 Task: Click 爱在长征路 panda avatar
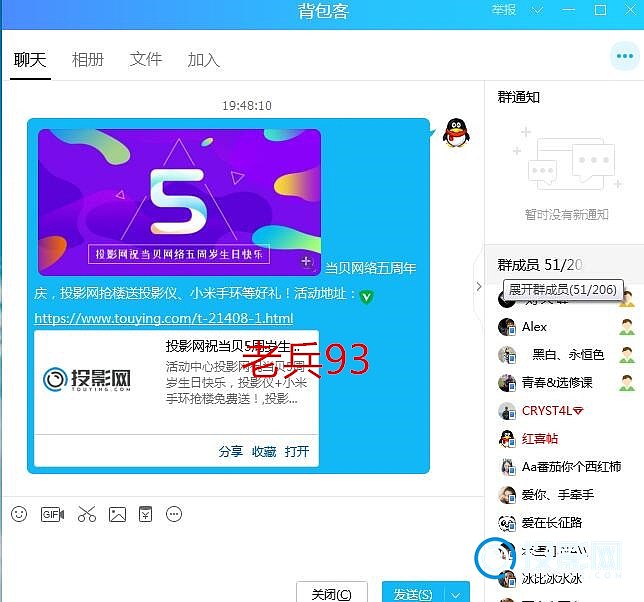(x=506, y=523)
